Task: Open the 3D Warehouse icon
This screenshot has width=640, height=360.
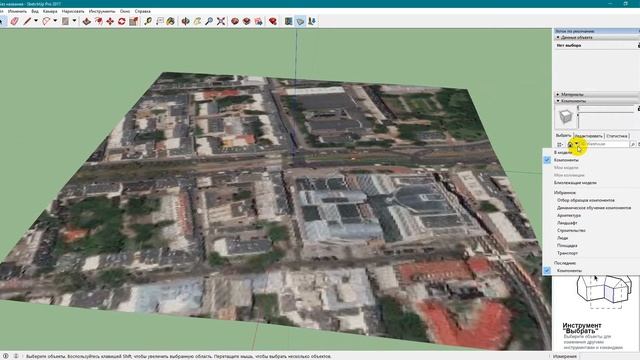Action: 235,21
